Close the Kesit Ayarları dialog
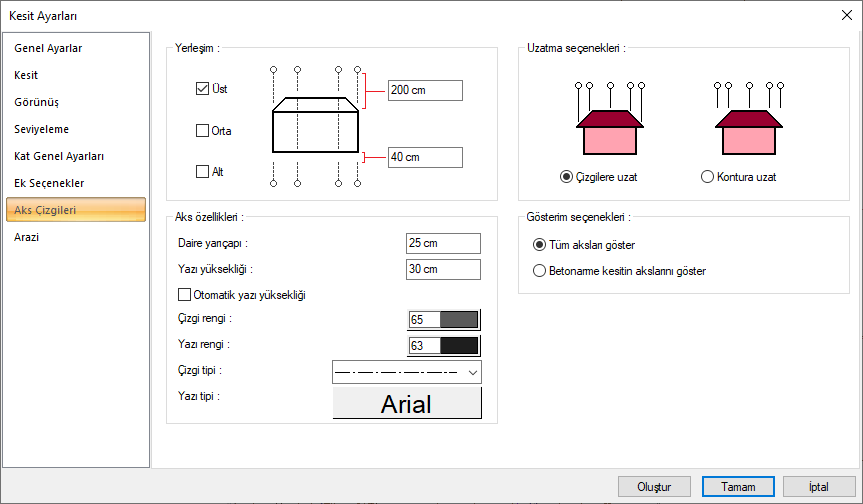Viewport: 863px width, 504px height. [846, 14]
